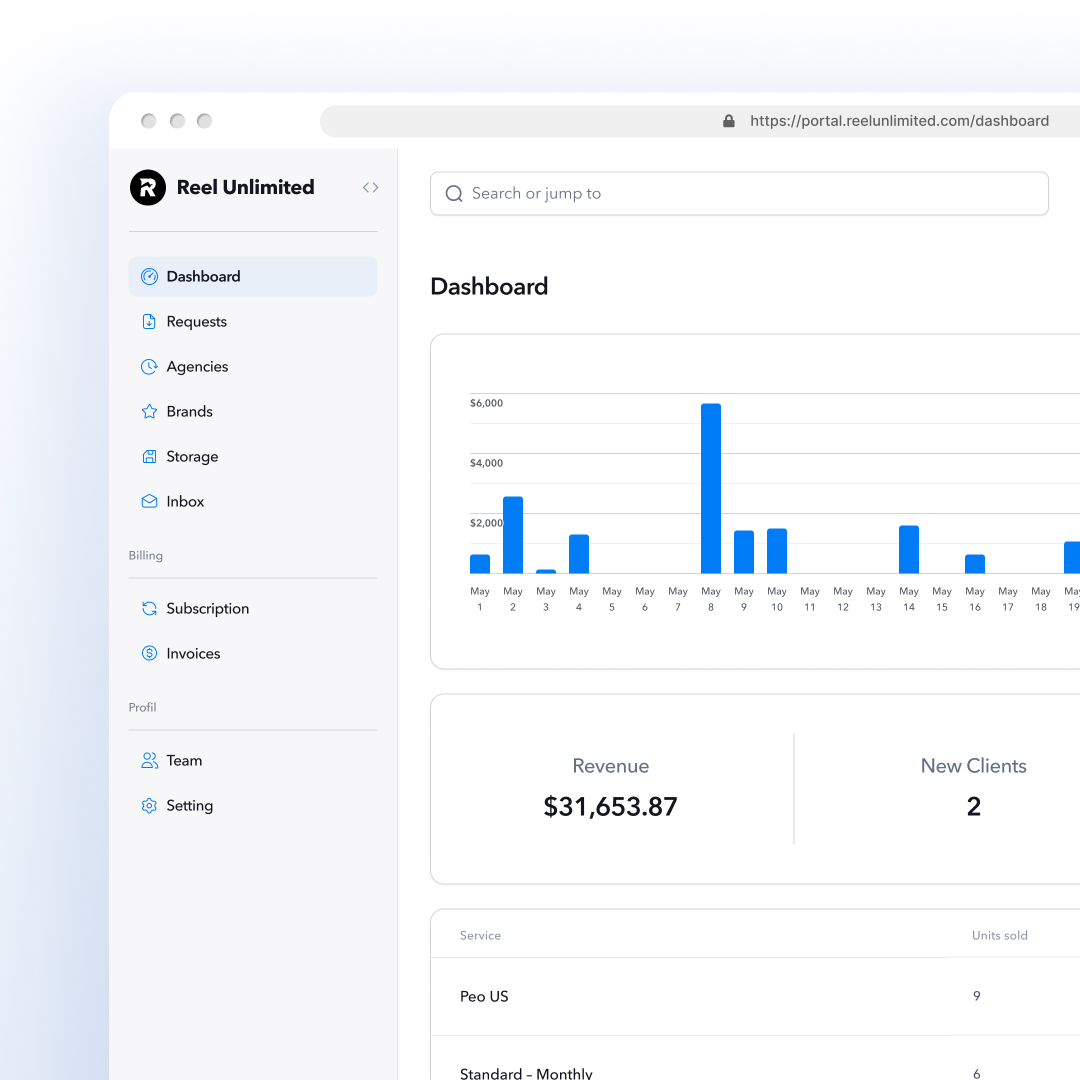
Task: Open Invoices under Billing
Action: tap(253, 653)
